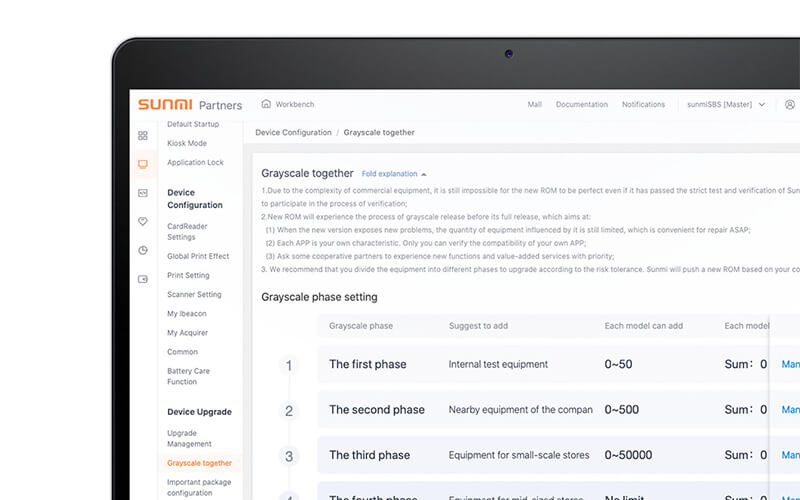Image resolution: width=800 pixels, height=500 pixels.
Task: Click the SUNMI Partners logo
Action: (189, 104)
